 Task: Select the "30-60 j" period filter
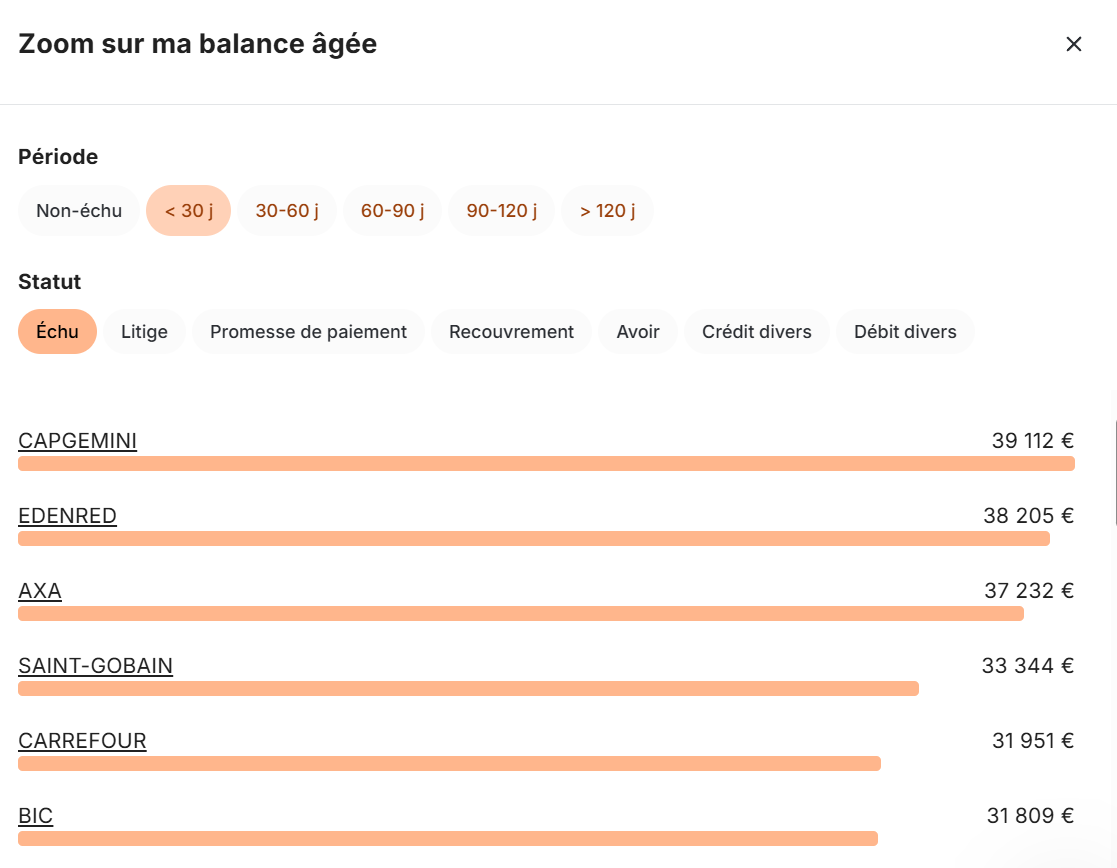point(287,210)
